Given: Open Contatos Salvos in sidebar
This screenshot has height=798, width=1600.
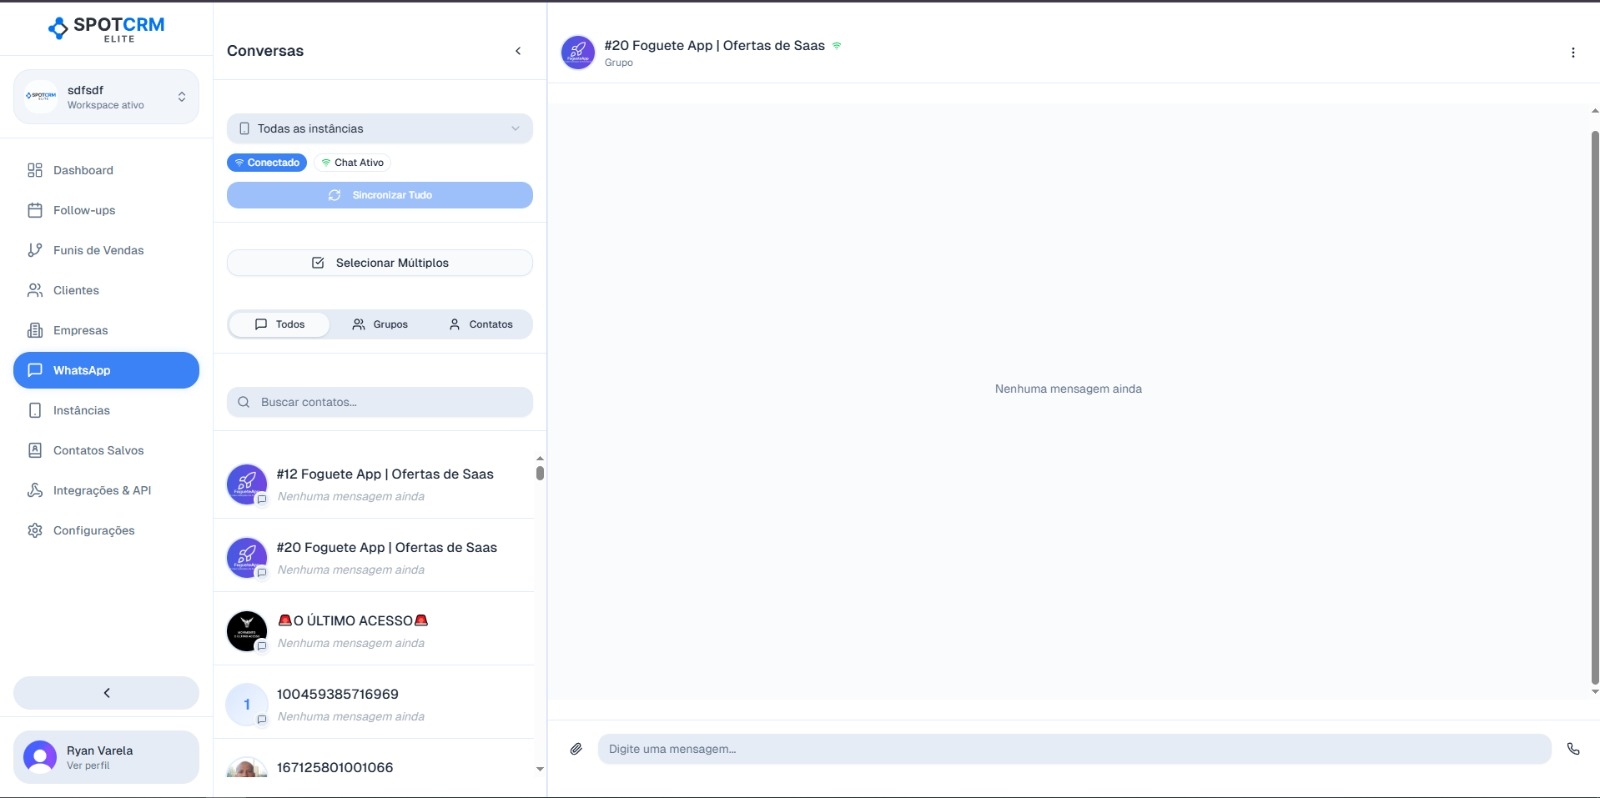Looking at the screenshot, I should point(98,450).
